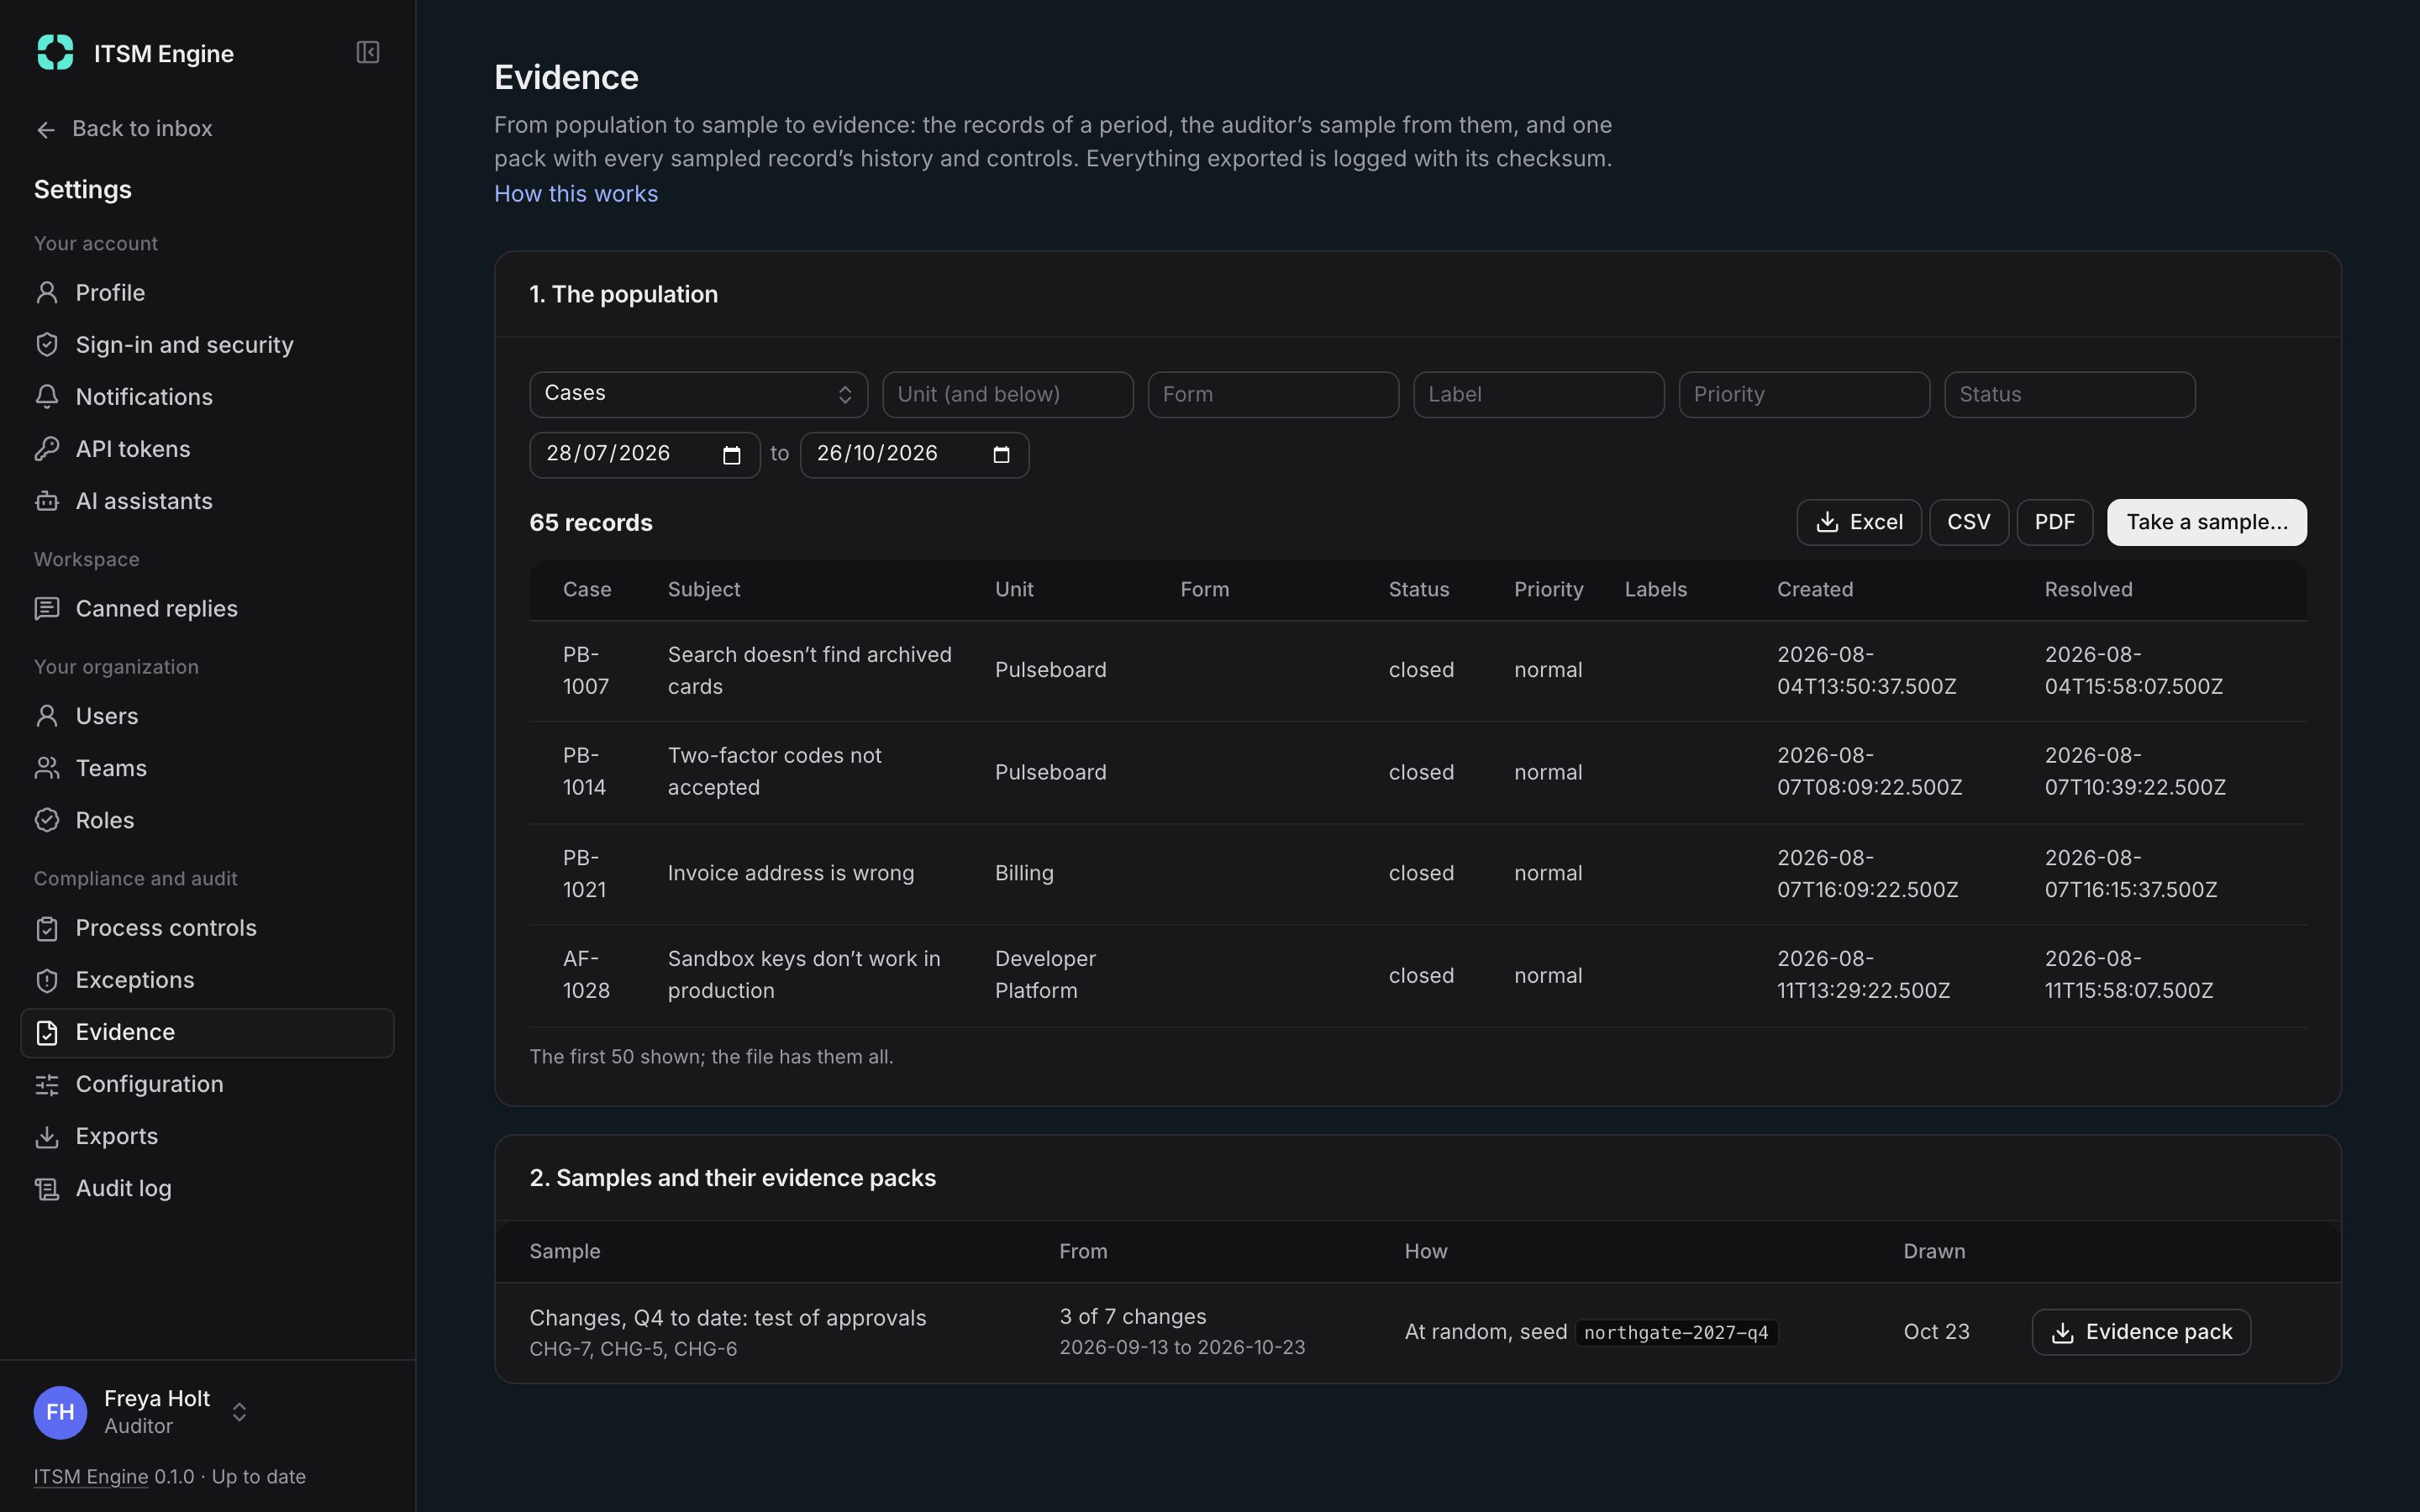Click the AF-1028 case cell
Screen dimensions: 2420x1512
click(586, 975)
